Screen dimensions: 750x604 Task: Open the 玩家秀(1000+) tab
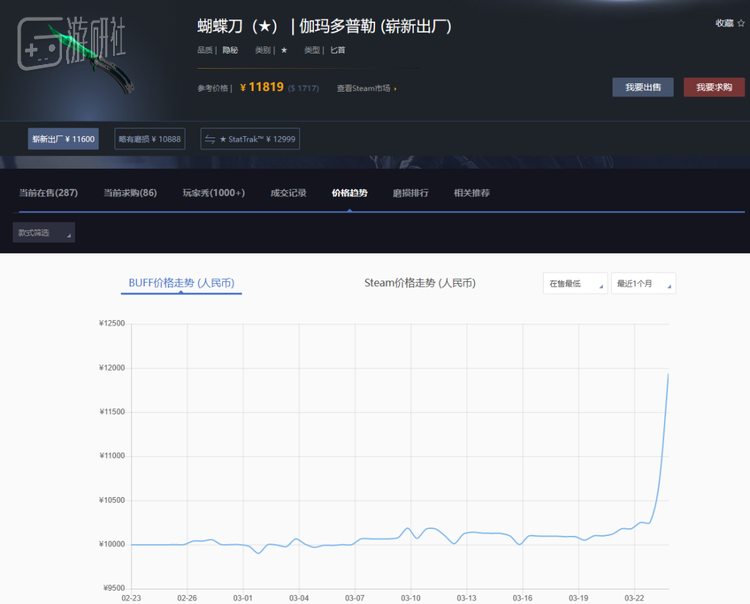pos(213,193)
